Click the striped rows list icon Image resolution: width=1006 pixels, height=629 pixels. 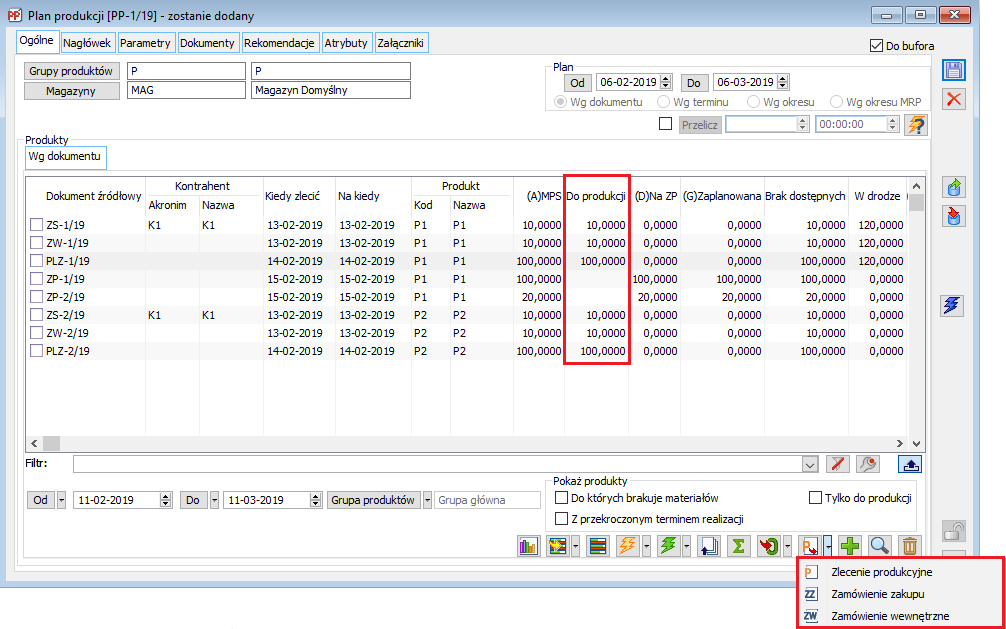[x=598, y=547]
